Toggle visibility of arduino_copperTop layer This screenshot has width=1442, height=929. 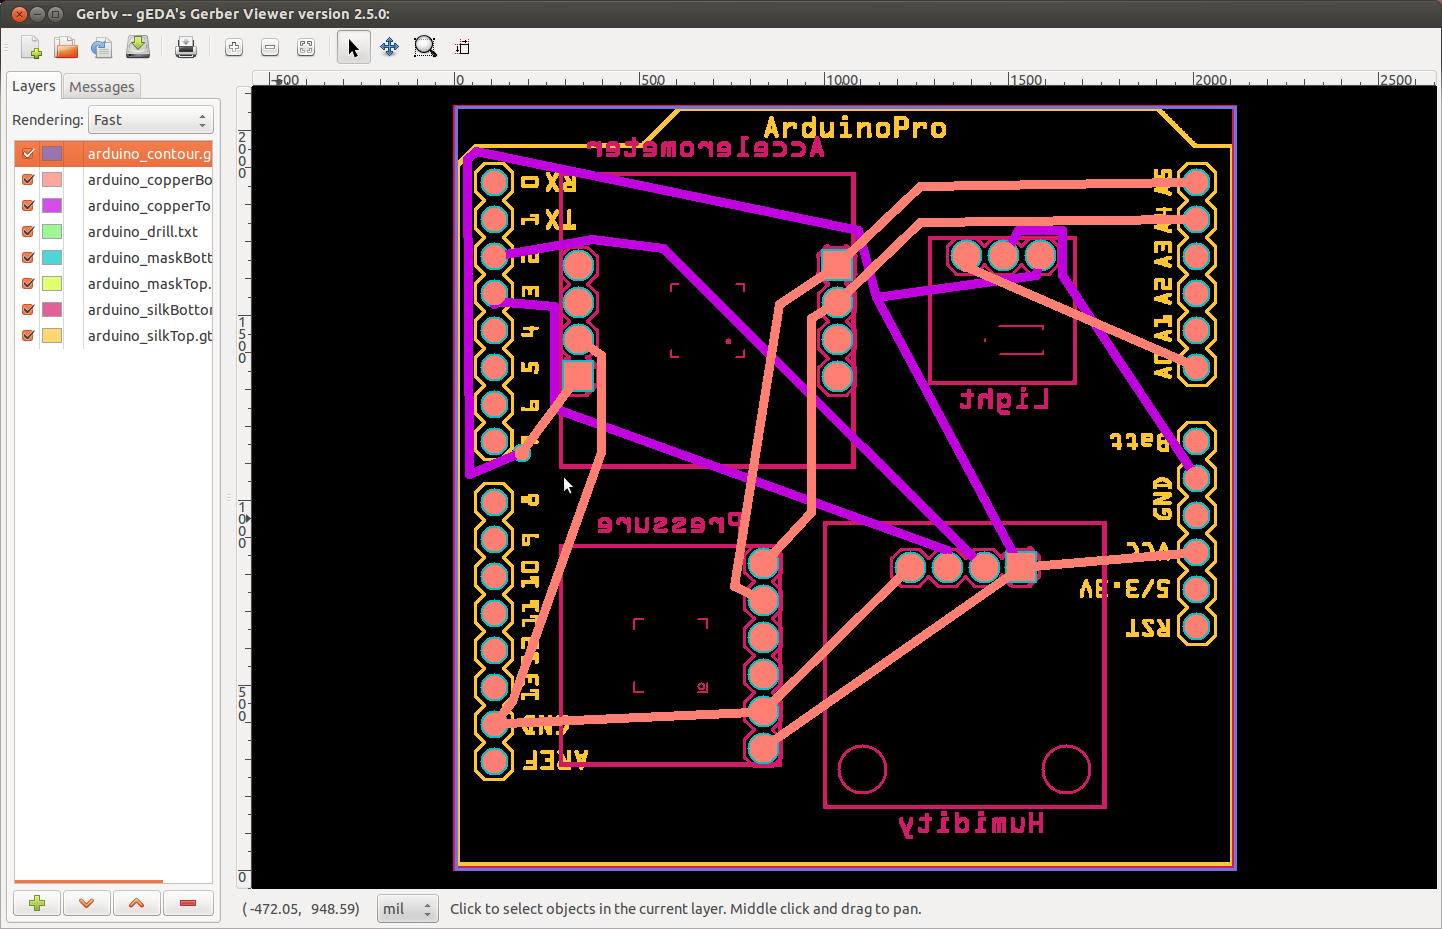coord(28,206)
